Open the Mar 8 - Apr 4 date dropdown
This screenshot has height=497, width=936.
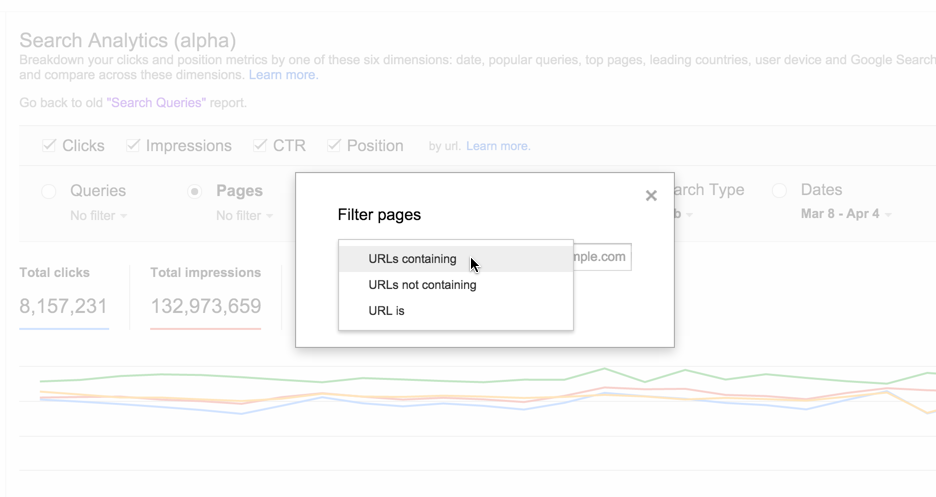click(846, 214)
